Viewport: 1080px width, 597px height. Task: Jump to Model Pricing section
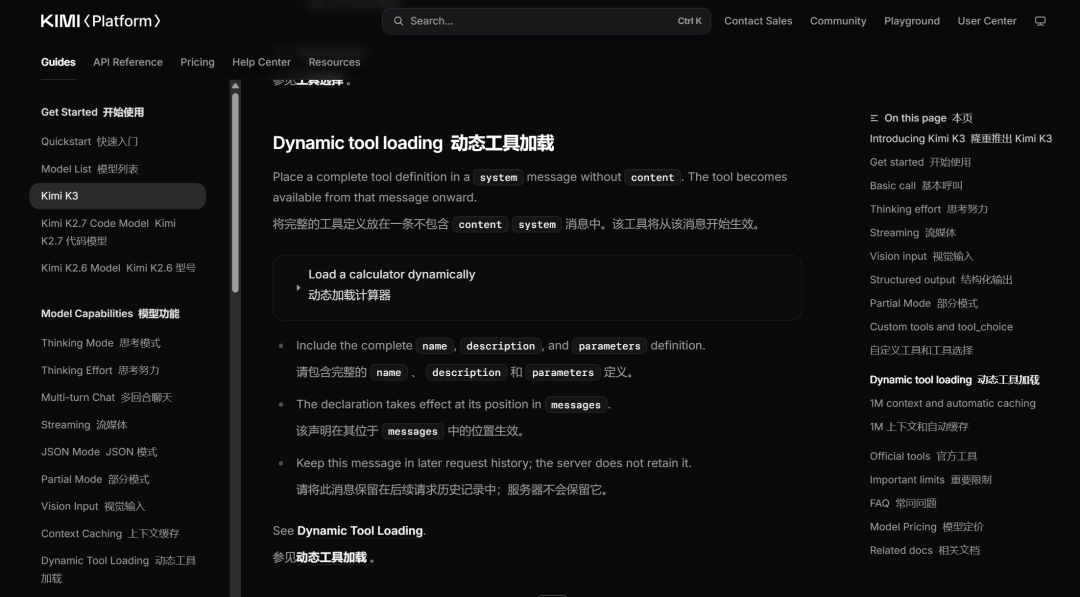[x=926, y=527]
